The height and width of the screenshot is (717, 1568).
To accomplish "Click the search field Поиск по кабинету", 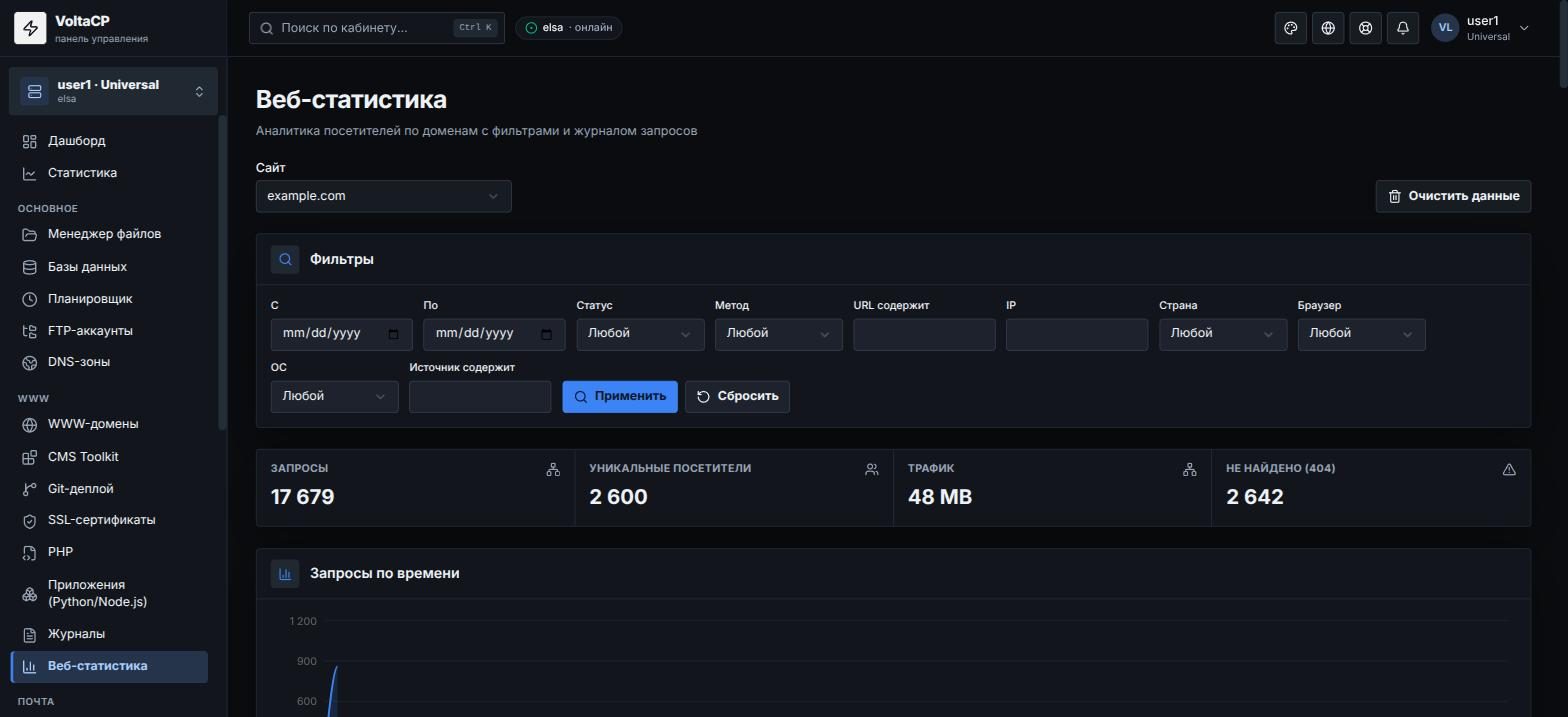I will coord(377,28).
